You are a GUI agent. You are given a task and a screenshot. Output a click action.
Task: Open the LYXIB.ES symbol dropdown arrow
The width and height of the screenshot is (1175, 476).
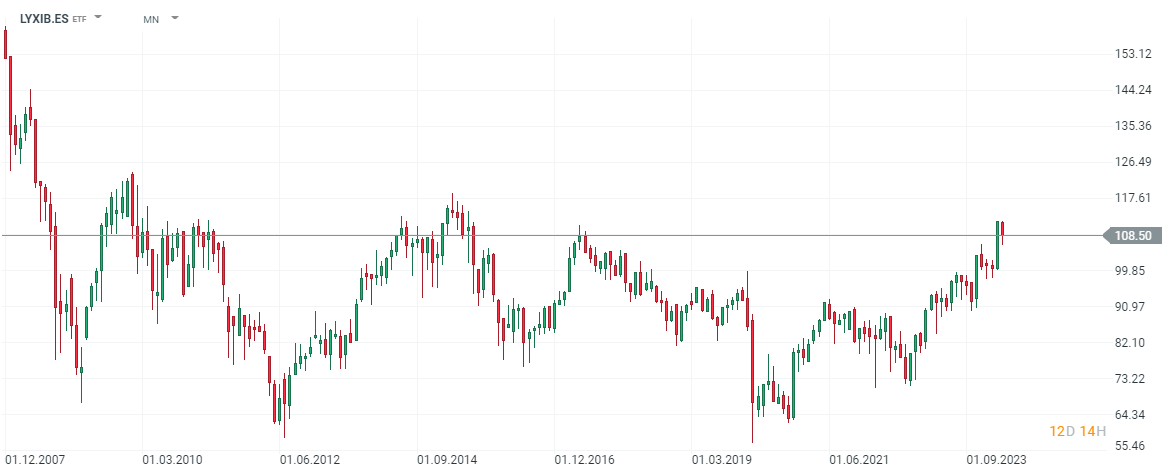pyautogui.click(x=98, y=18)
